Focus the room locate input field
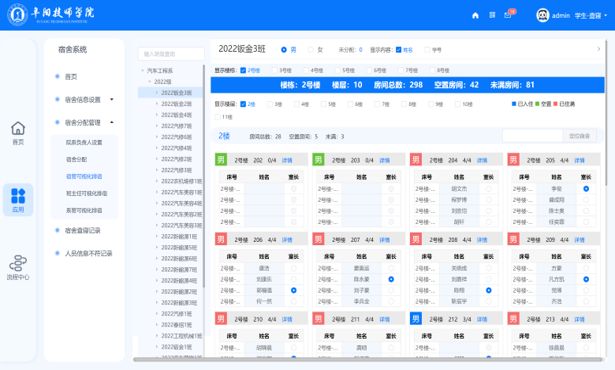The image size is (615, 370). 533,136
